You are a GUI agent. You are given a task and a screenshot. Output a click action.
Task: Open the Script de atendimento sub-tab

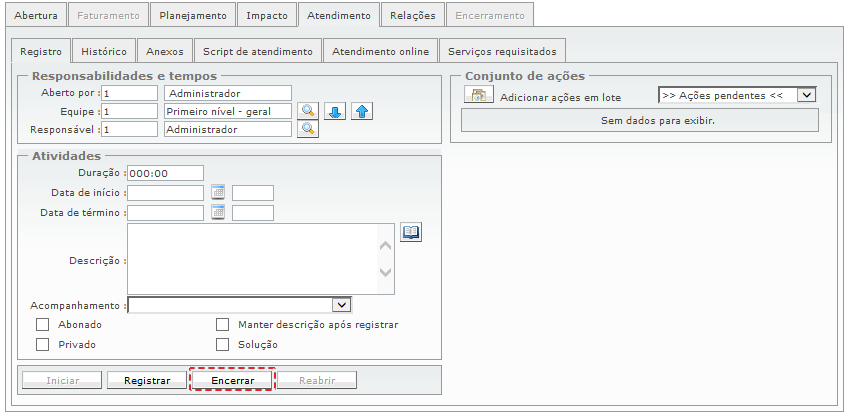click(x=258, y=51)
